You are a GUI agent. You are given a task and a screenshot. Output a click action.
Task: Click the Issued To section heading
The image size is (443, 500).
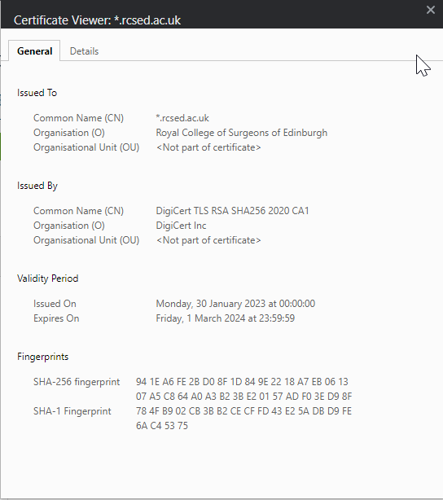pos(37,93)
